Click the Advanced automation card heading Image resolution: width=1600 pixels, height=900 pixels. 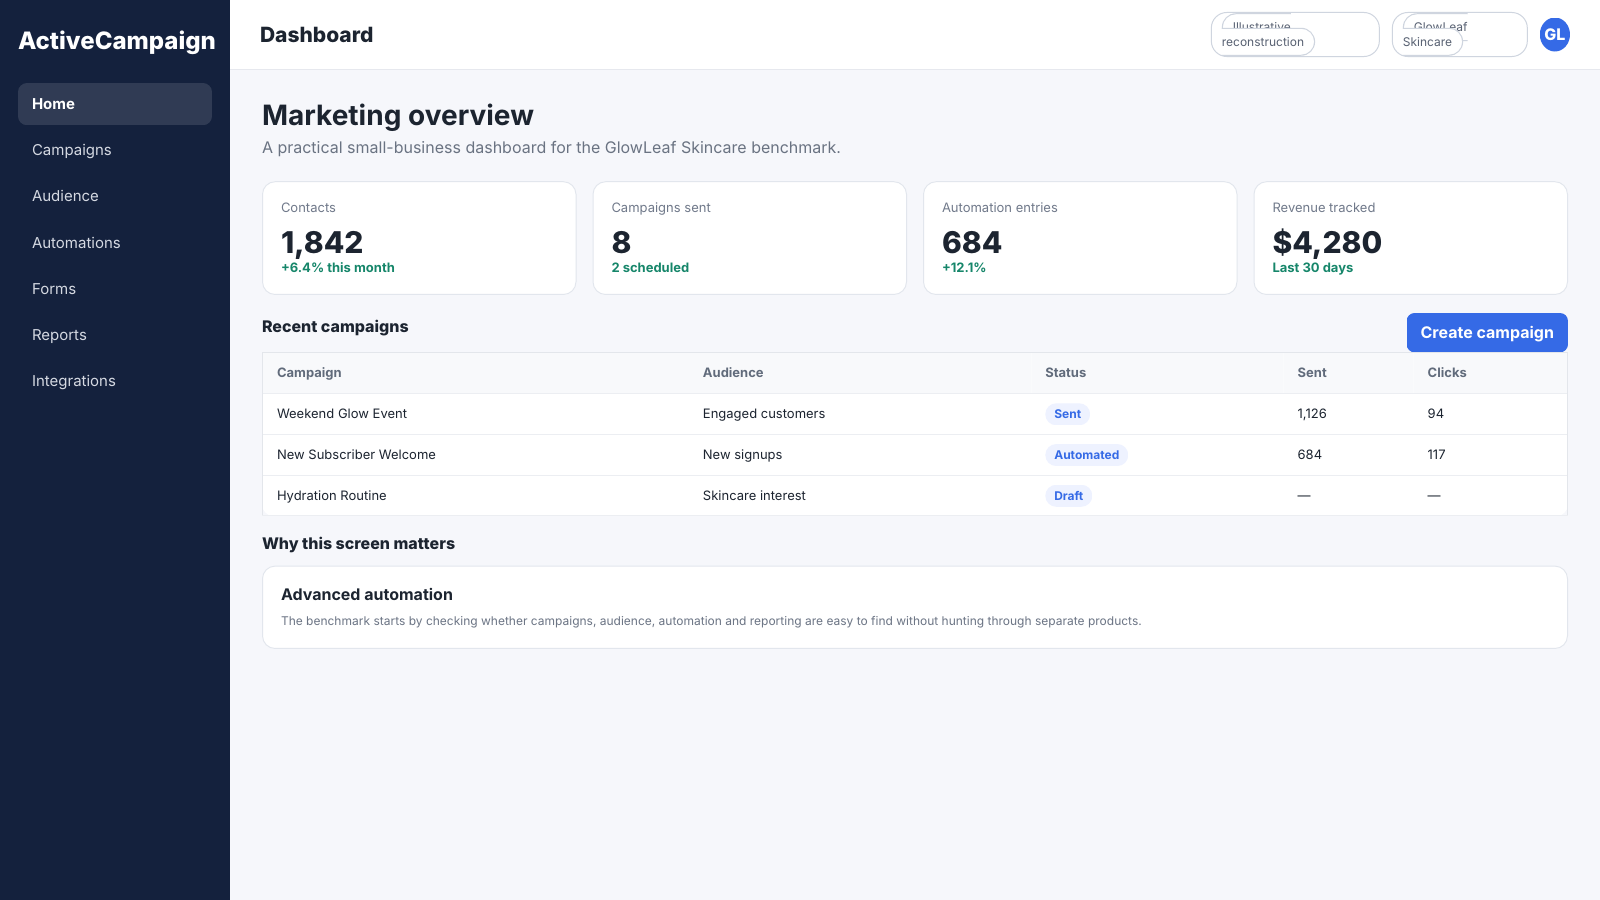click(367, 595)
